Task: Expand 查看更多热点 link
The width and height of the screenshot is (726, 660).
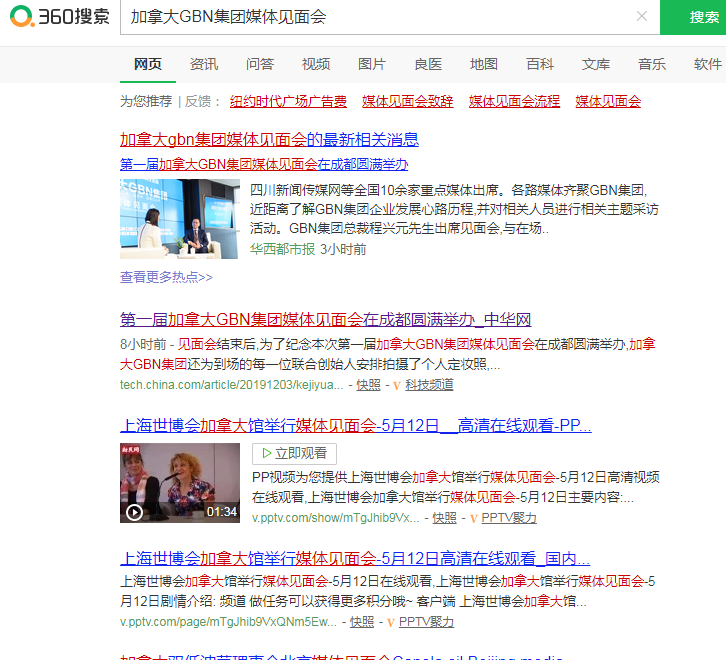Action: [x=166, y=277]
